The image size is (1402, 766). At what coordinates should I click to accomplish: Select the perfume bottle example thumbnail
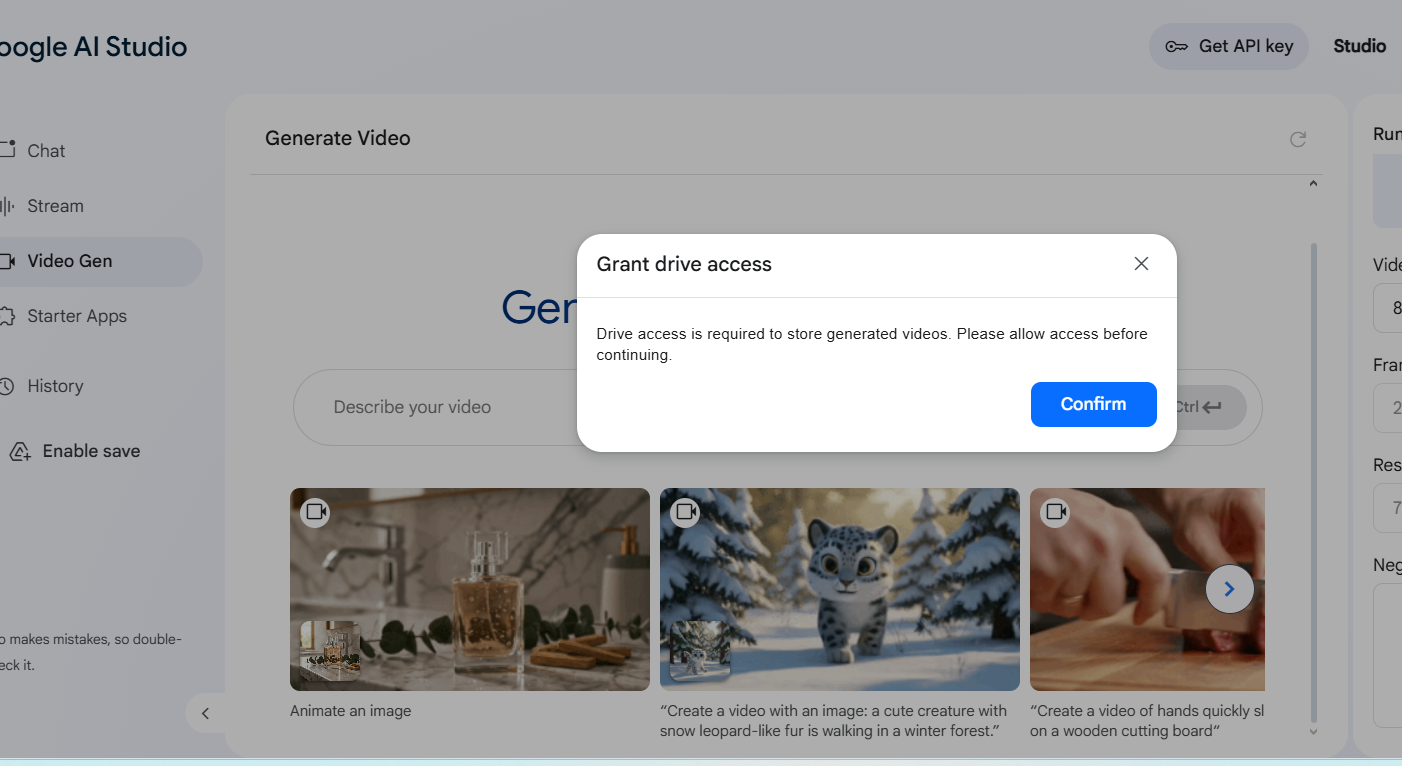coord(470,589)
